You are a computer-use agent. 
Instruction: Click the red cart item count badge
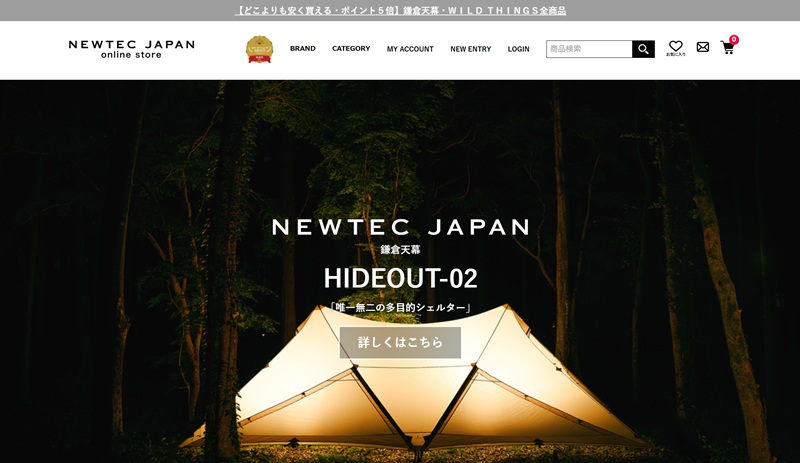click(x=734, y=39)
